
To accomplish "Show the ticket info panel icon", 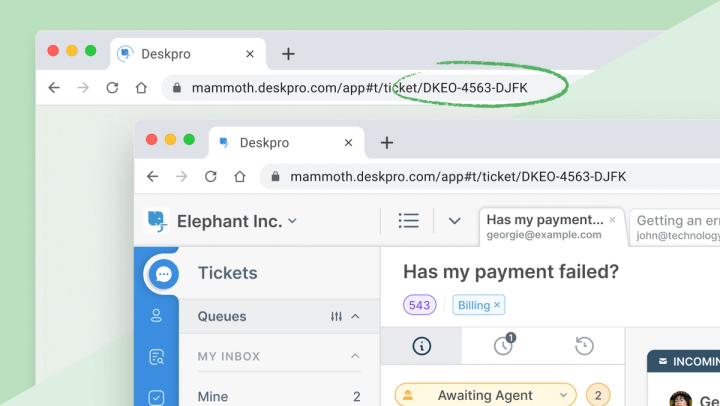I will click(x=421, y=346).
